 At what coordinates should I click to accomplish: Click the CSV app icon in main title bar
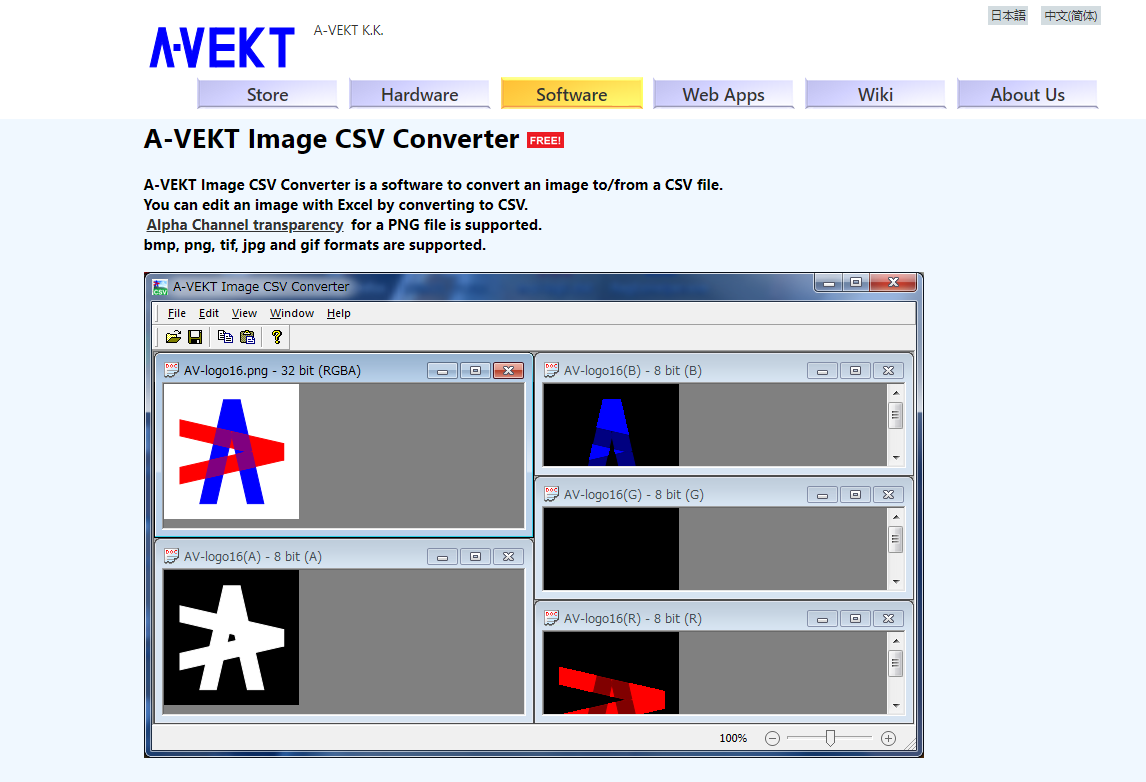pos(160,286)
